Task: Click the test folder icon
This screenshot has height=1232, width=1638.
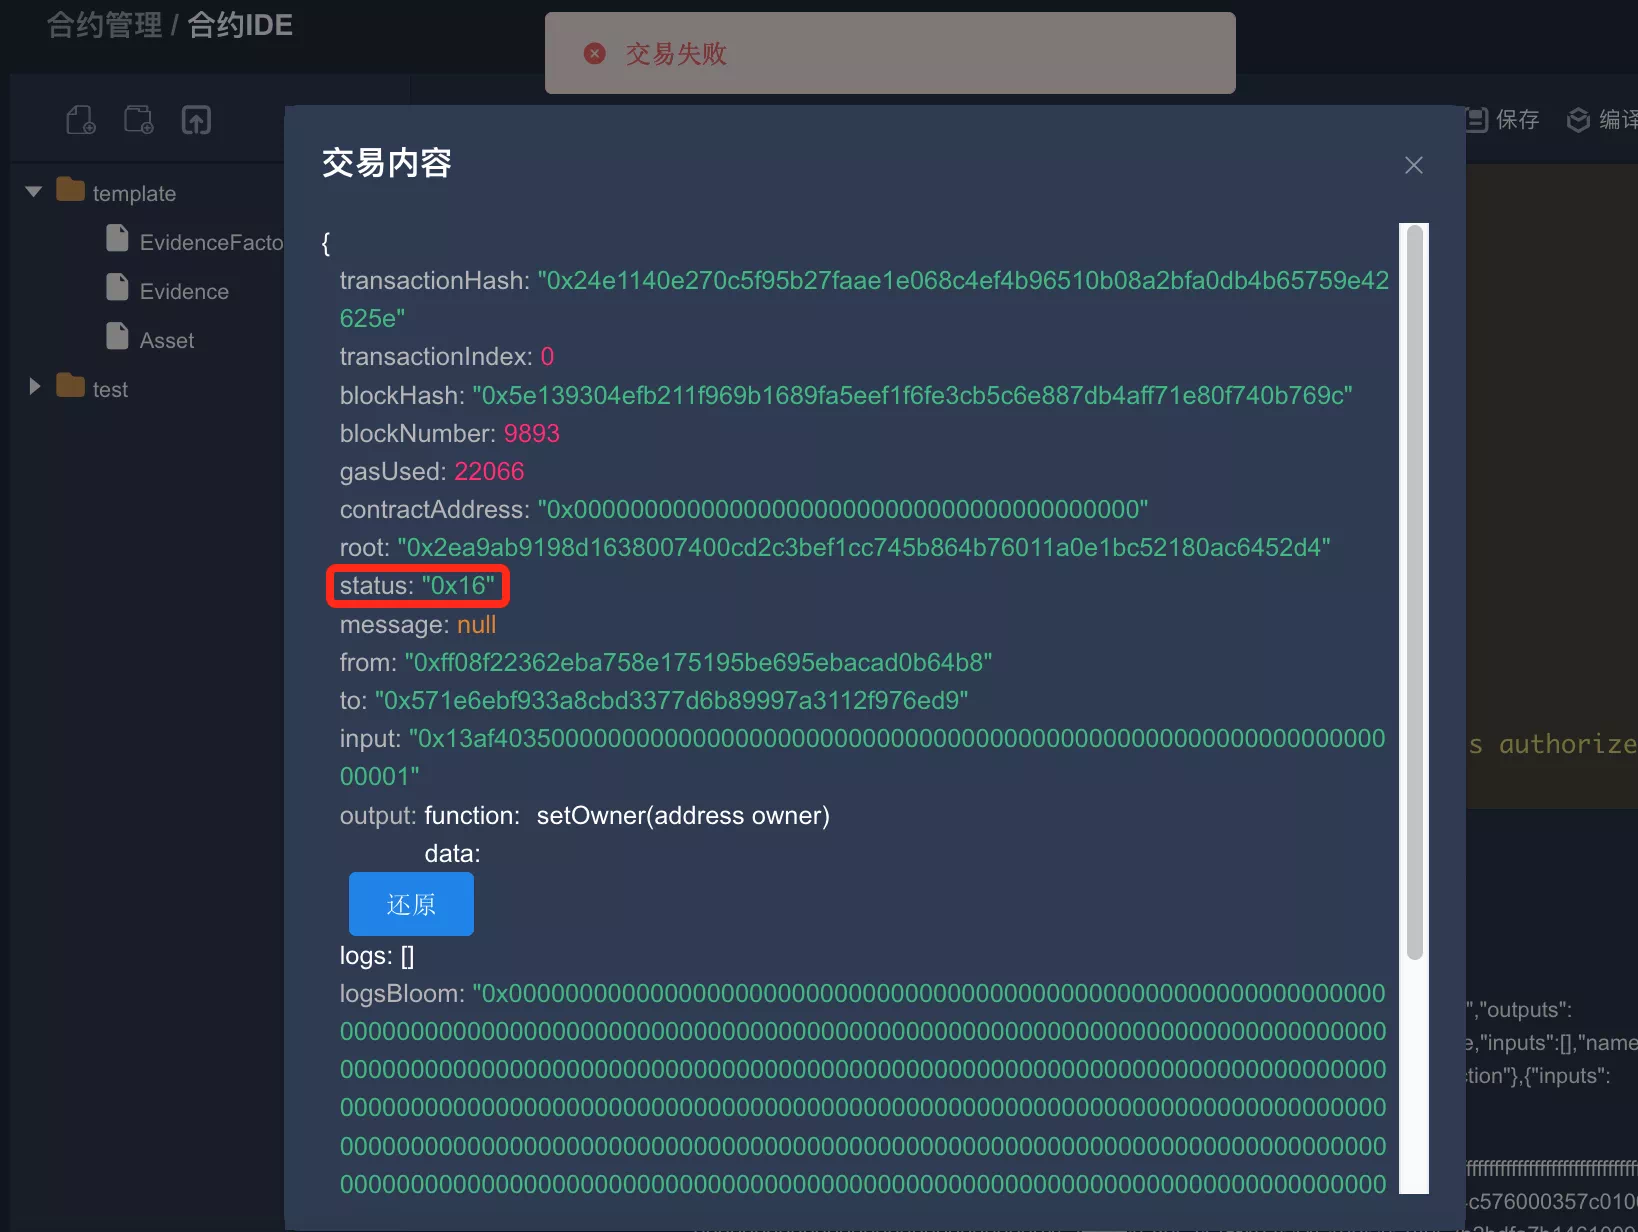Action: 70,386
